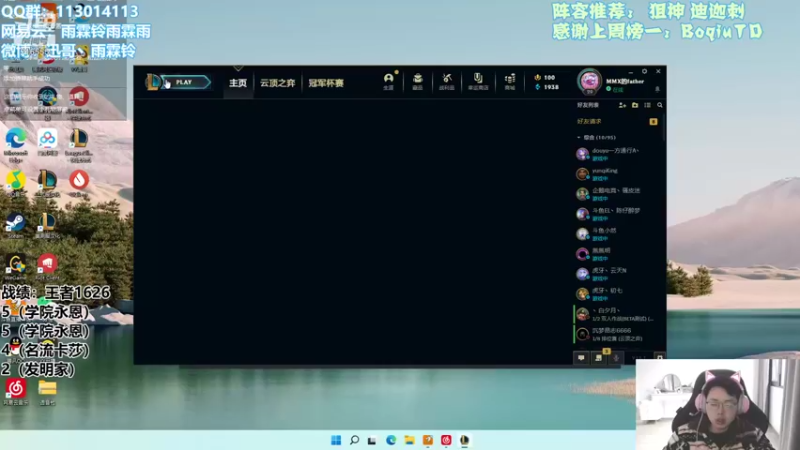This screenshot has width=800, height=450.
Task: Open League shortcut next to Steam
Action: coord(47,226)
